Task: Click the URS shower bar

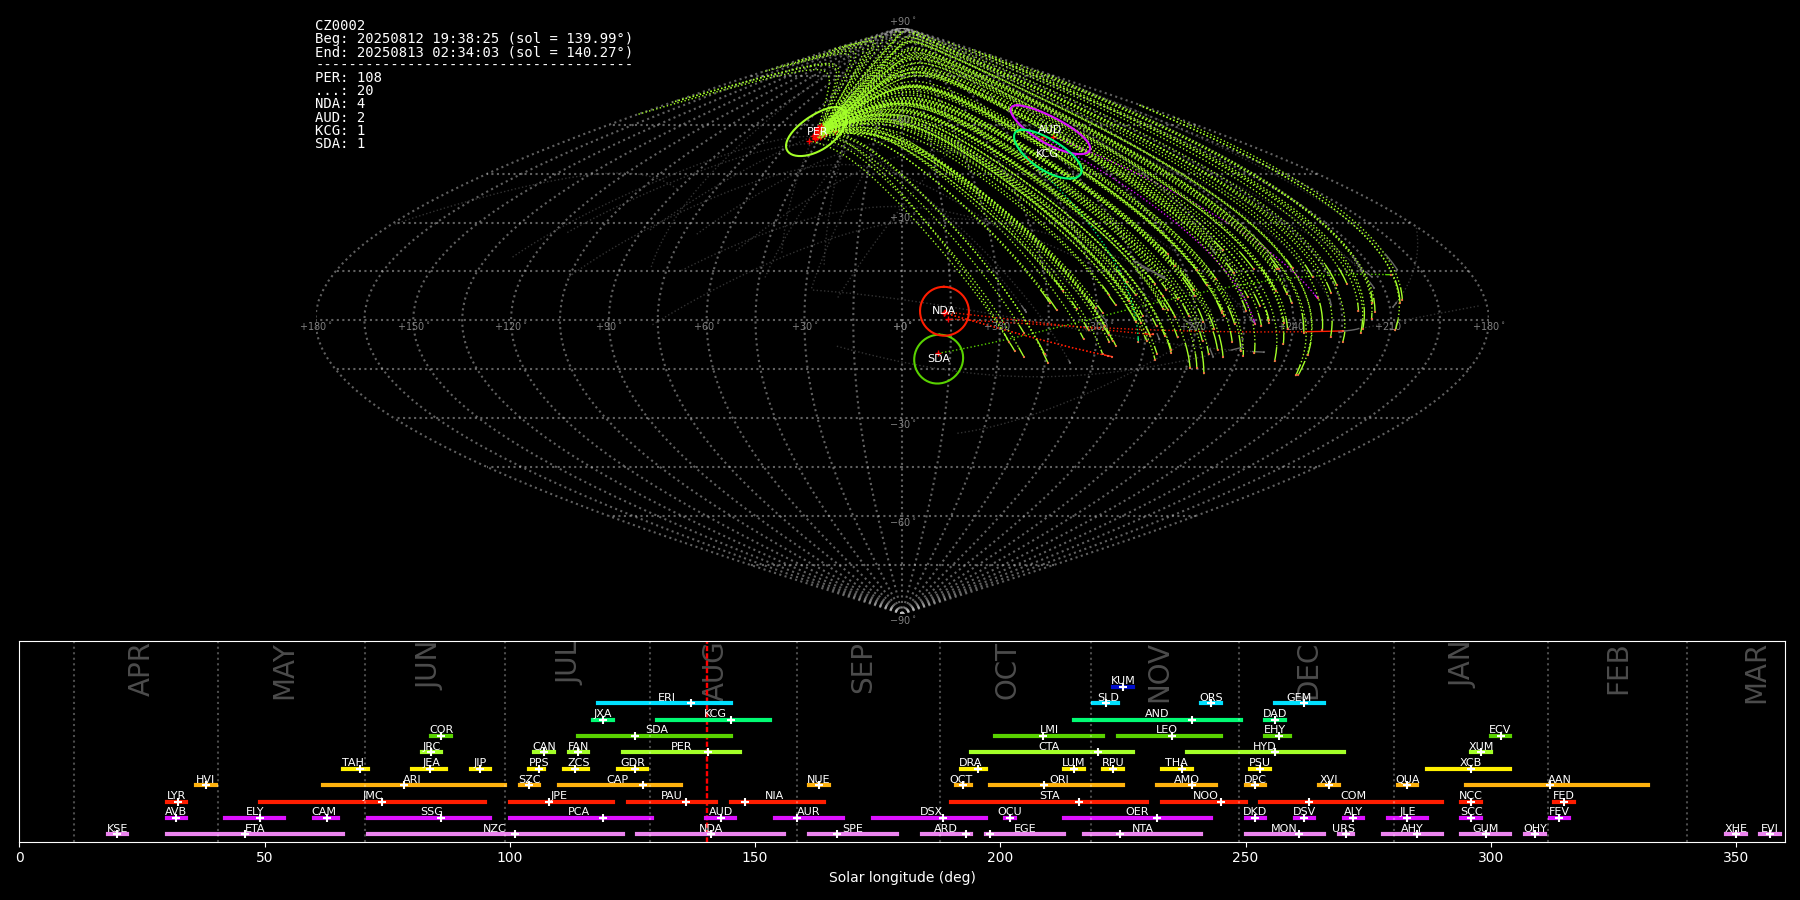Action: 1346,834
